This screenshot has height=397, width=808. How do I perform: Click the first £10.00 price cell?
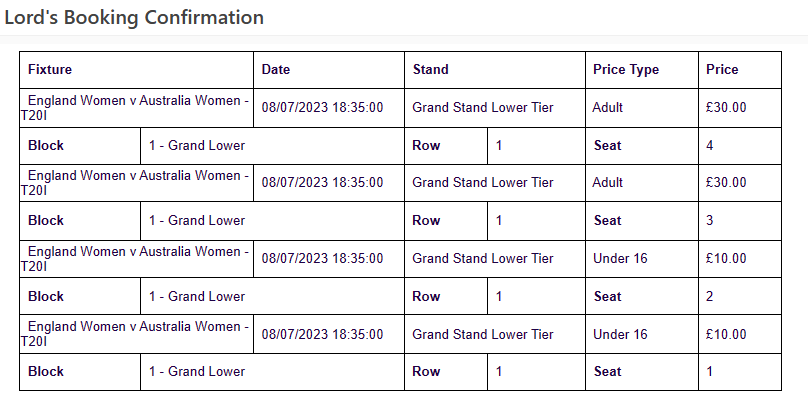click(739, 258)
